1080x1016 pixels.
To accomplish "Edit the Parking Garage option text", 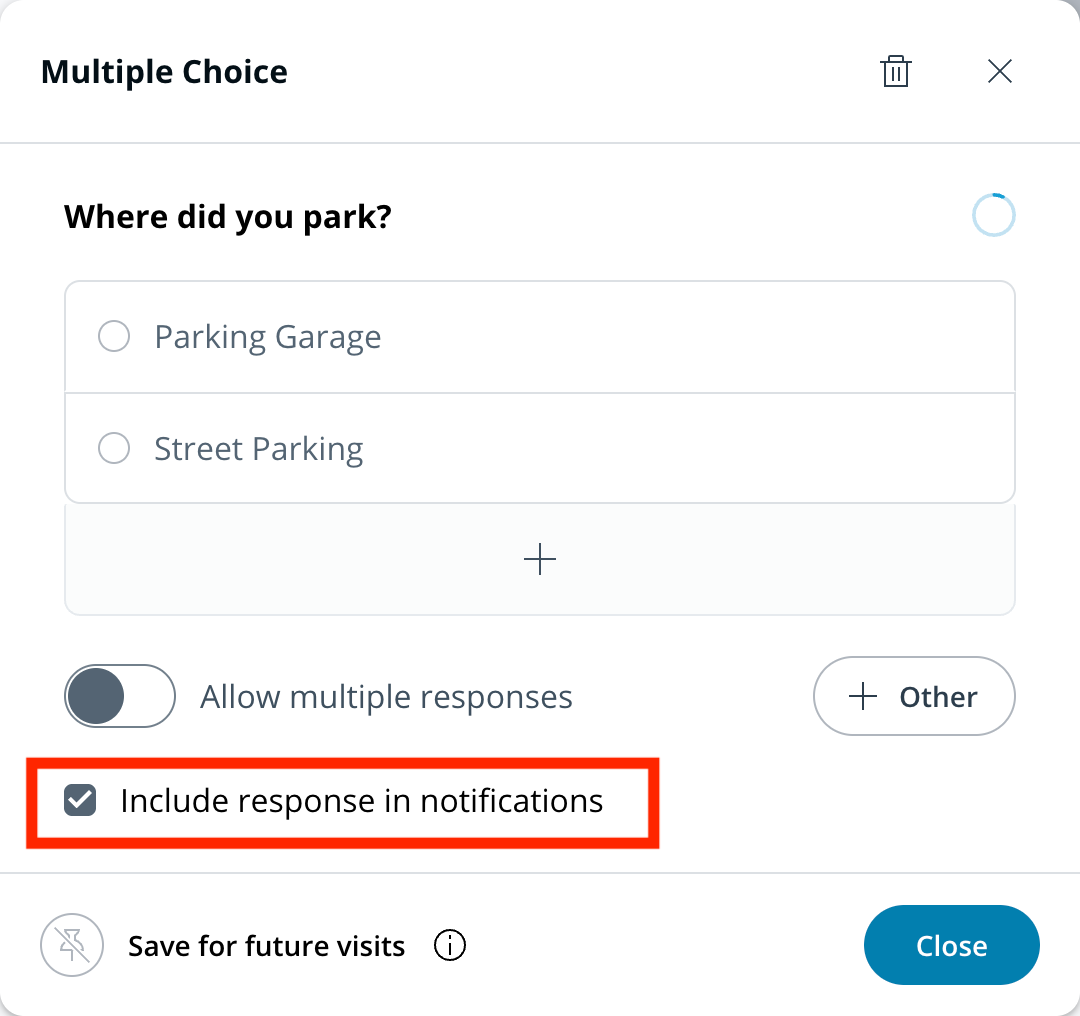I will (268, 337).
